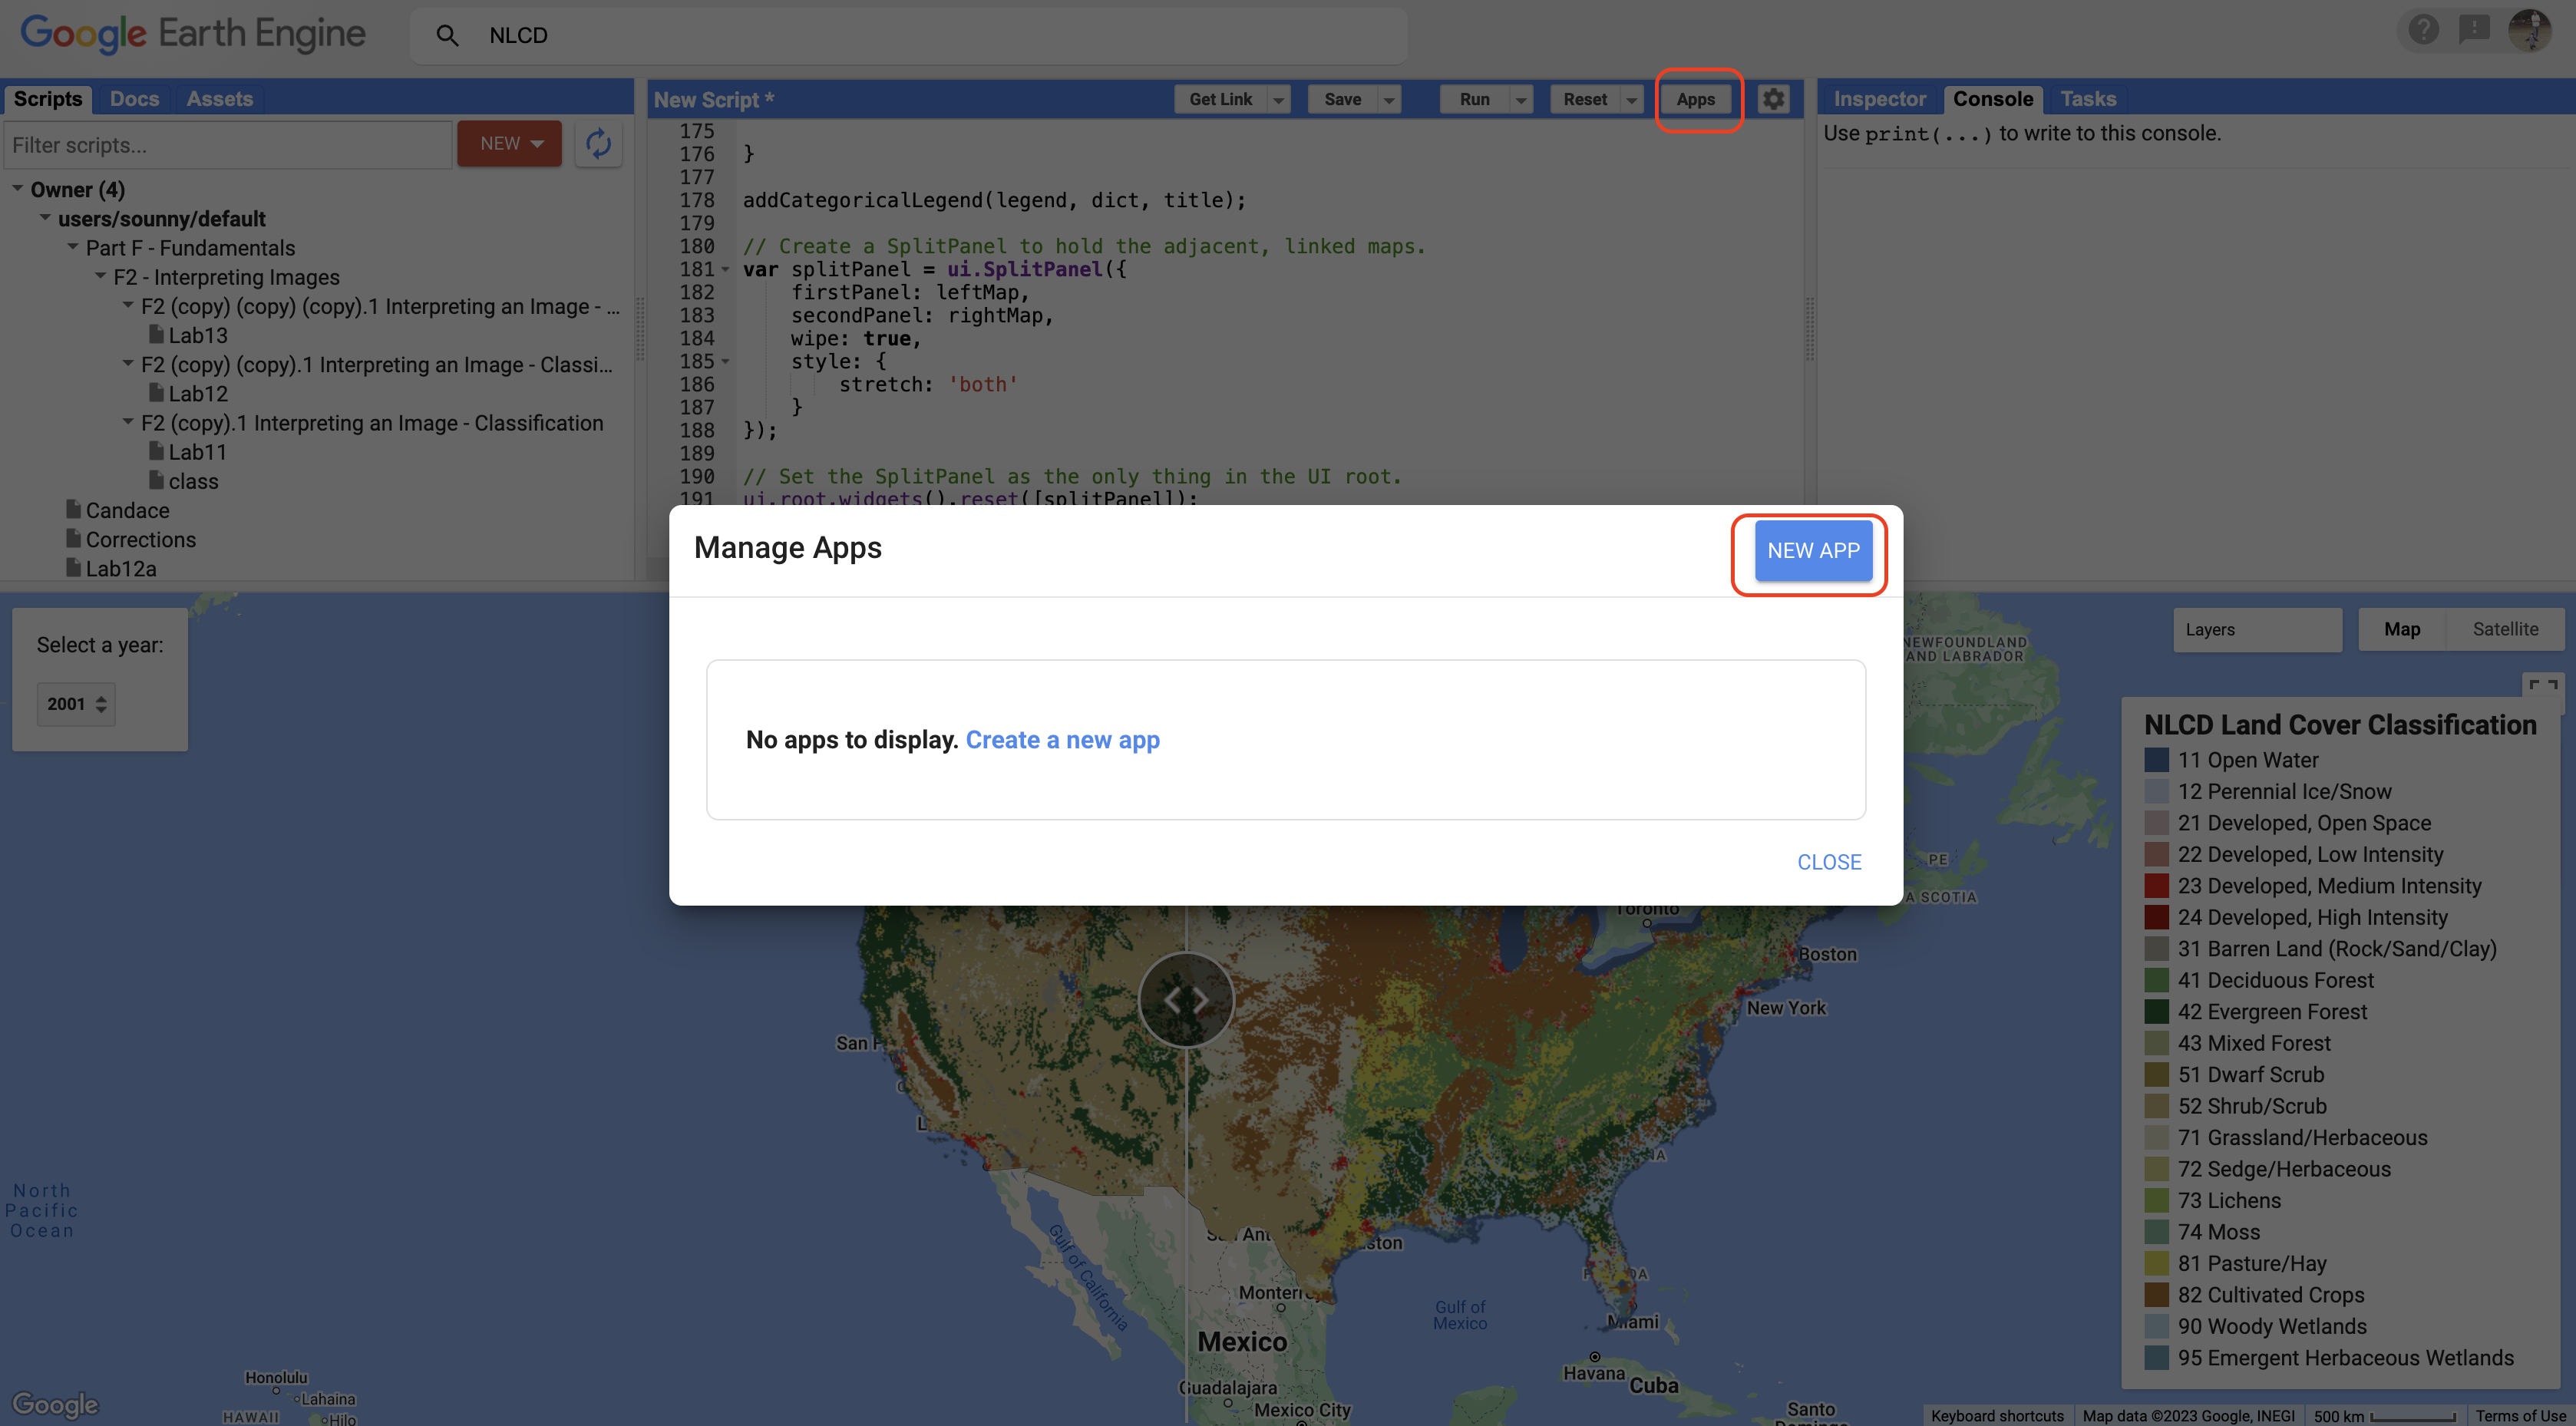Open the Assets tab
Image resolution: width=2576 pixels, height=1426 pixels.
pos(219,99)
